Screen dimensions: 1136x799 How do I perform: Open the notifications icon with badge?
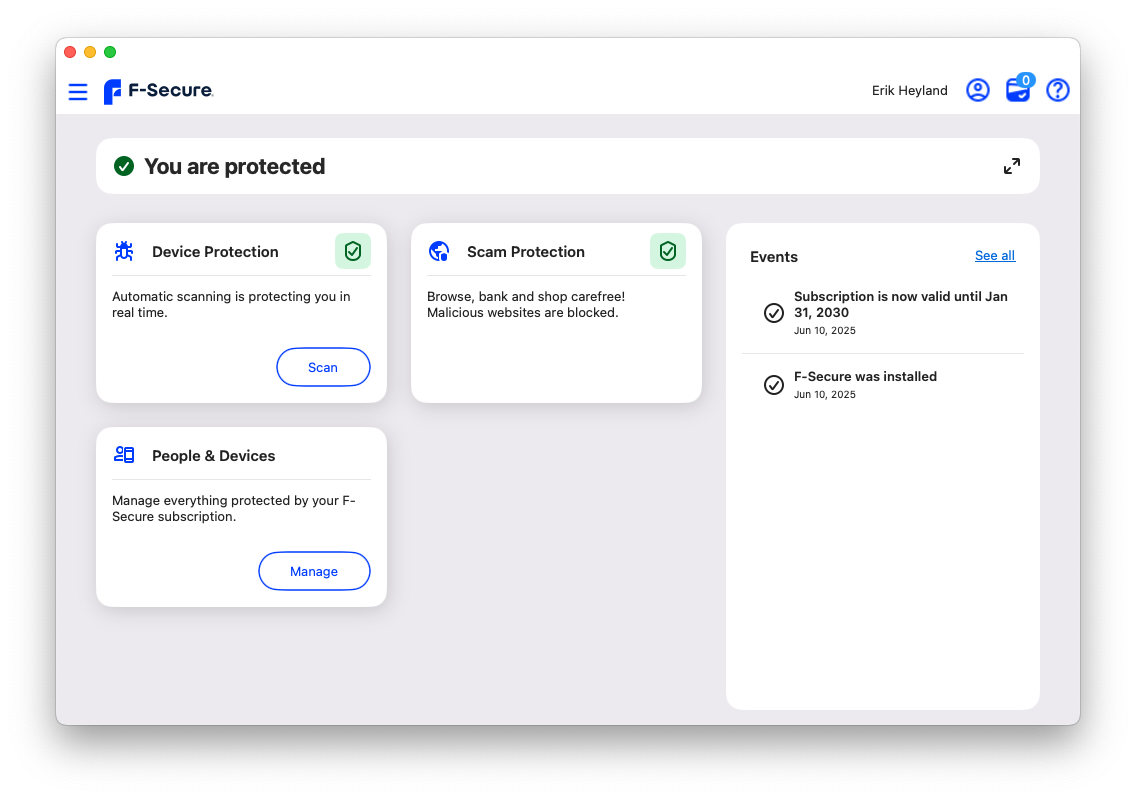pyautogui.click(x=1018, y=91)
